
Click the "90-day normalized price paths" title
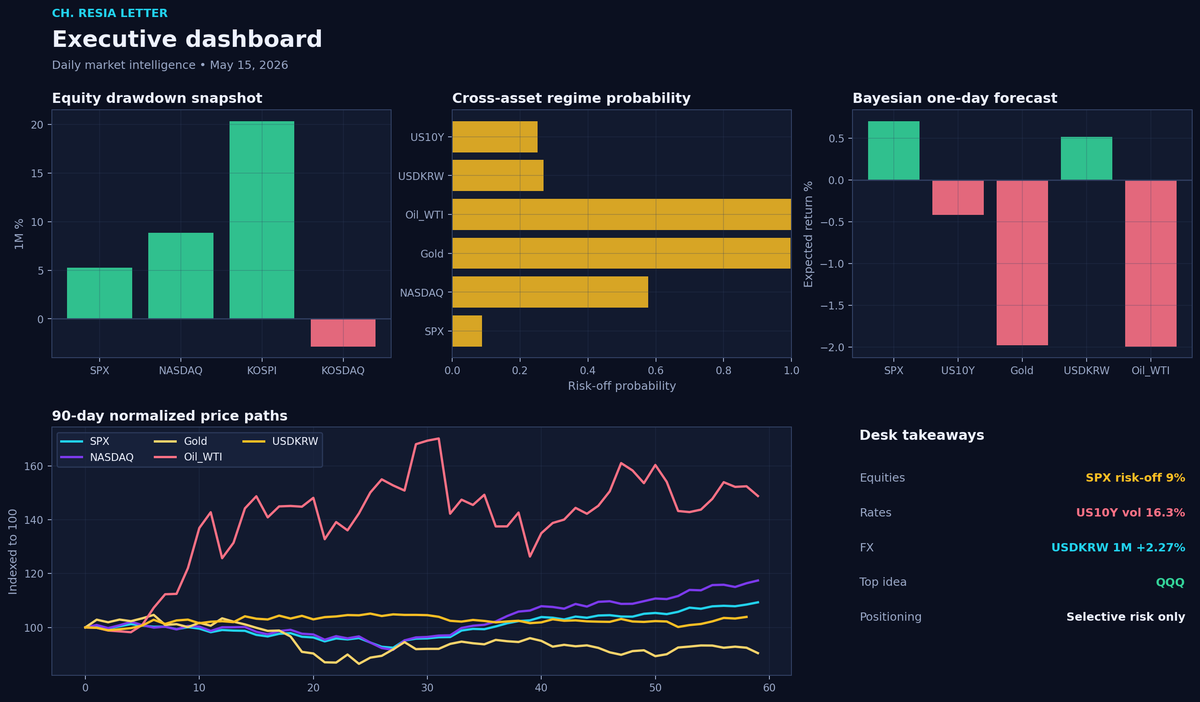(x=170, y=416)
